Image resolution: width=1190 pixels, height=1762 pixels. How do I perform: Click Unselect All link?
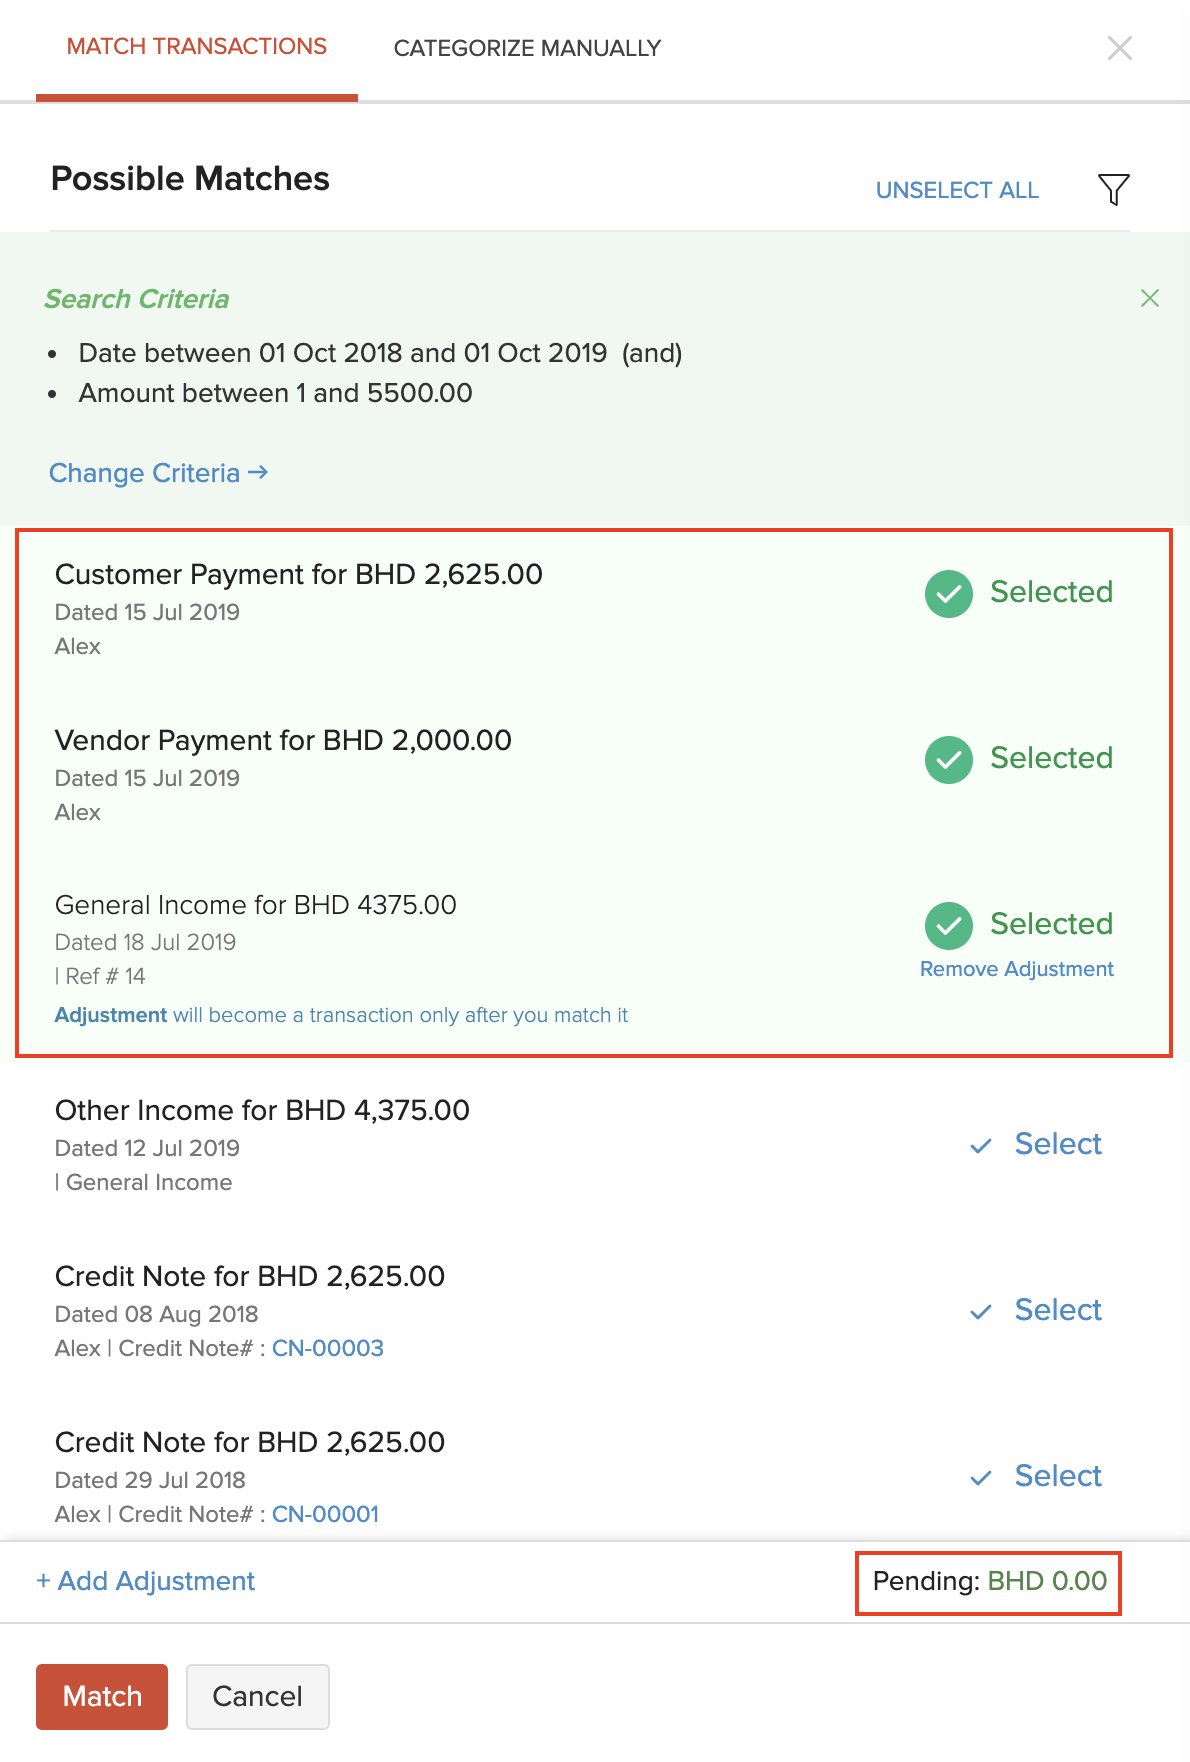(957, 190)
